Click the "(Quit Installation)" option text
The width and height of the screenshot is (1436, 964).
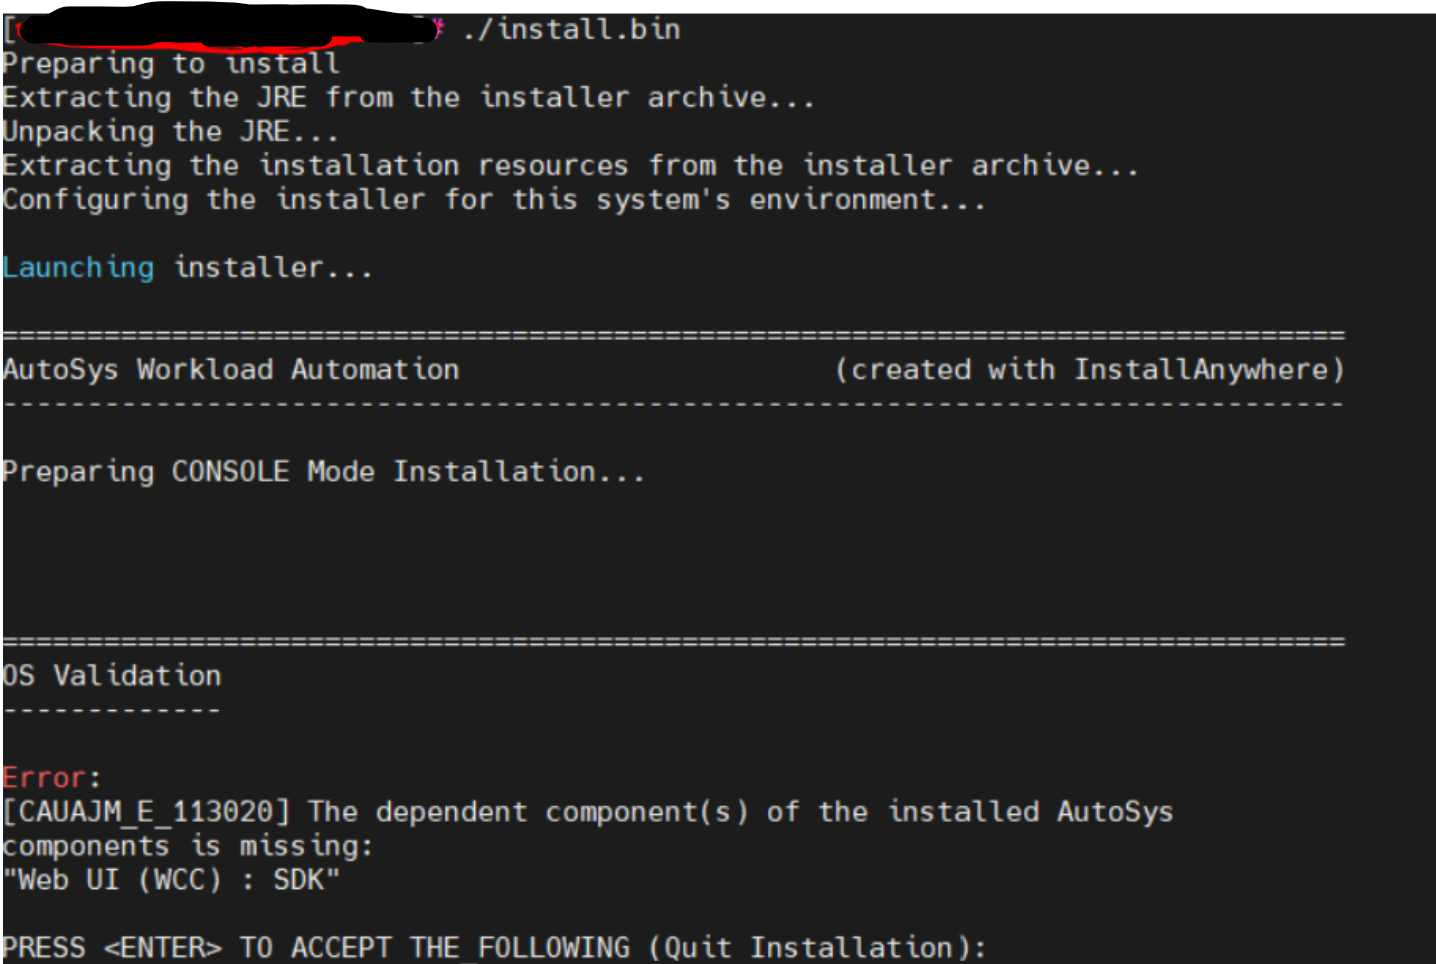click(x=816, y=948)
